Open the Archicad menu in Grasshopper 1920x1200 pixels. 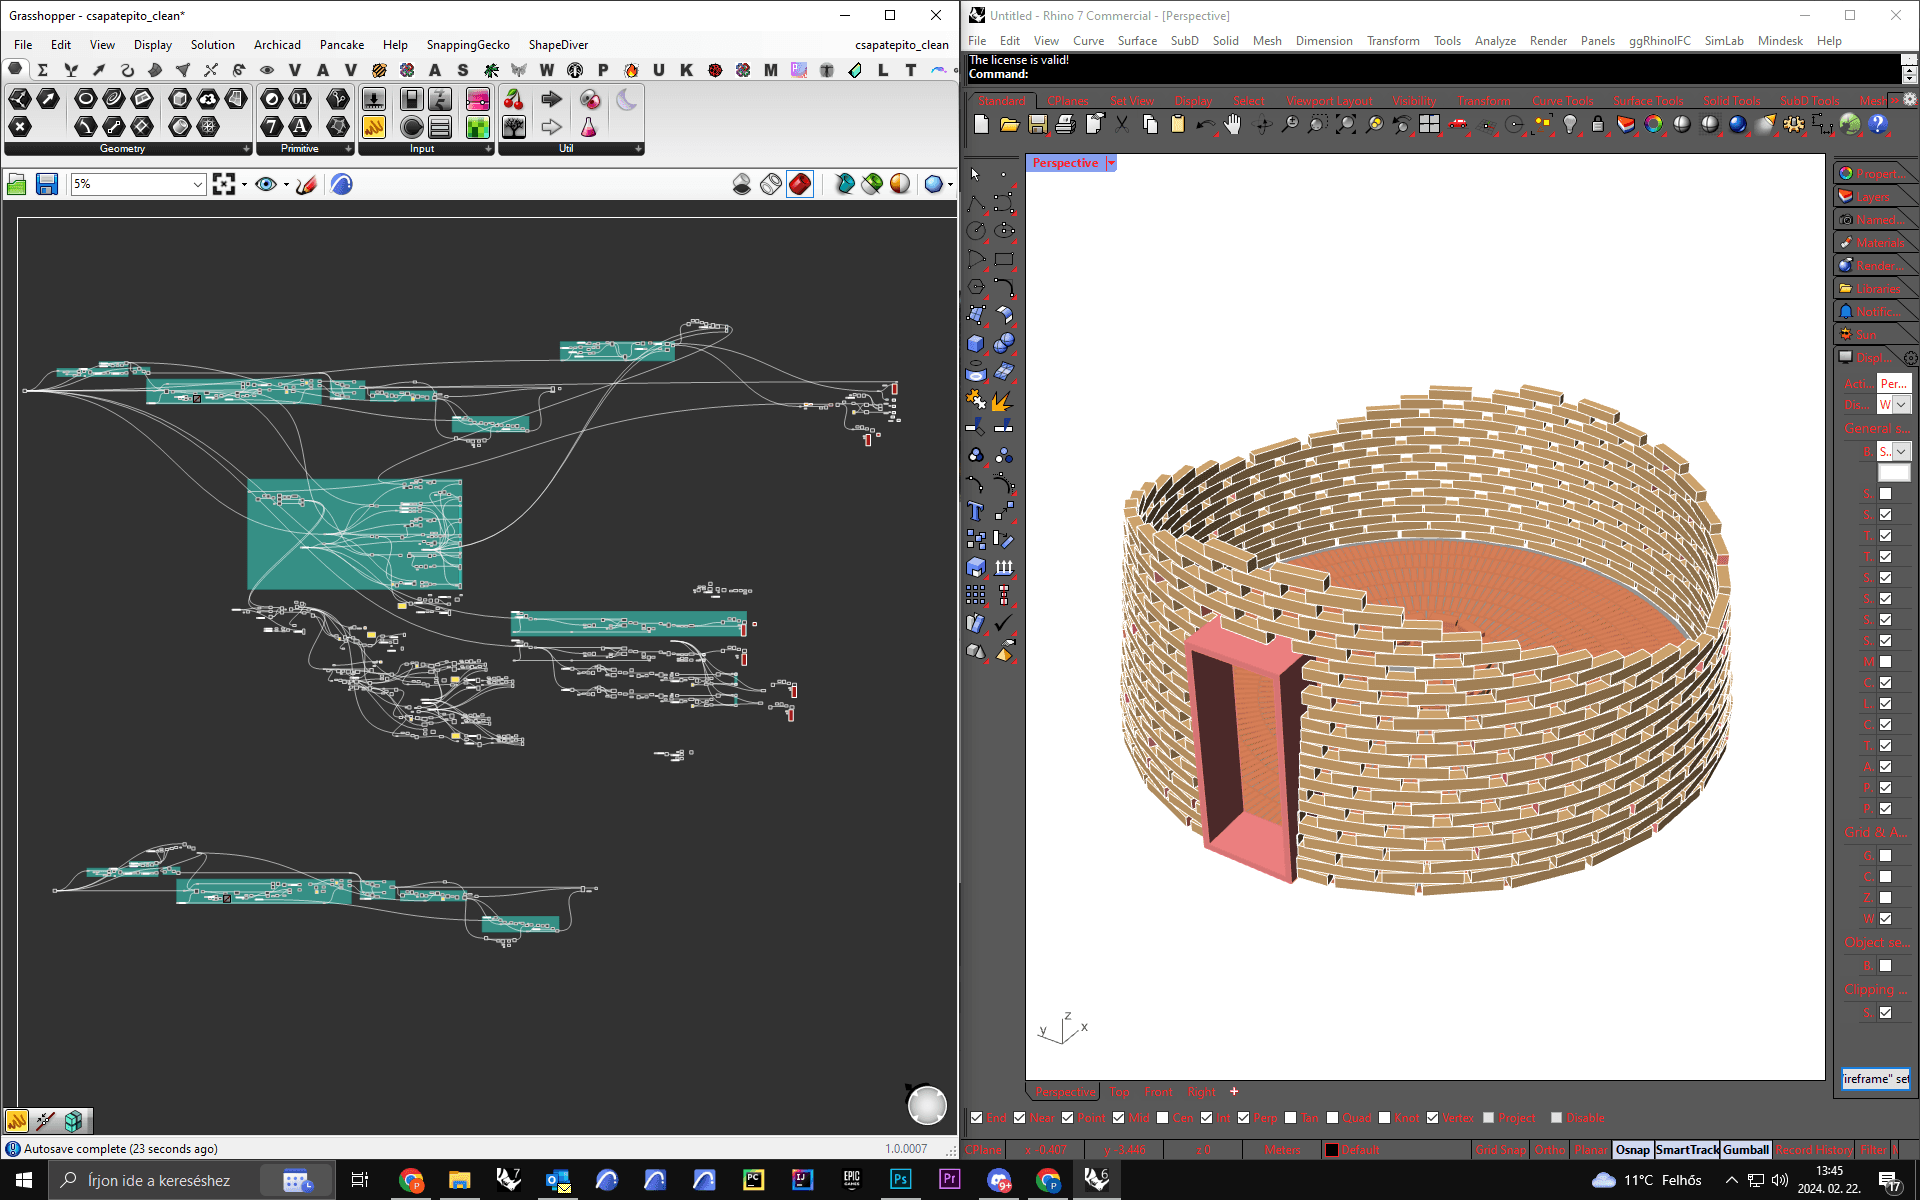tap(277, 45)
